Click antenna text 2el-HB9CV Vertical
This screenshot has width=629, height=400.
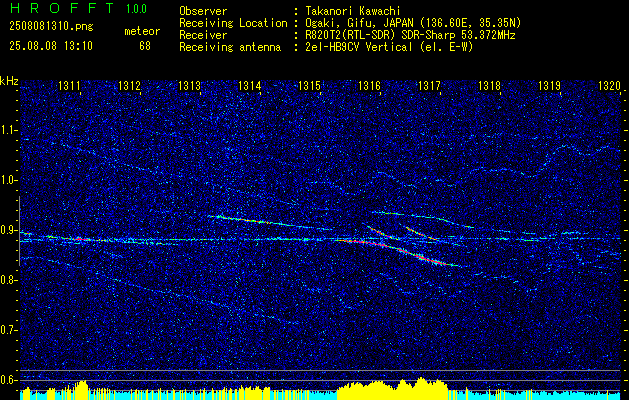[x=359, y=47]
